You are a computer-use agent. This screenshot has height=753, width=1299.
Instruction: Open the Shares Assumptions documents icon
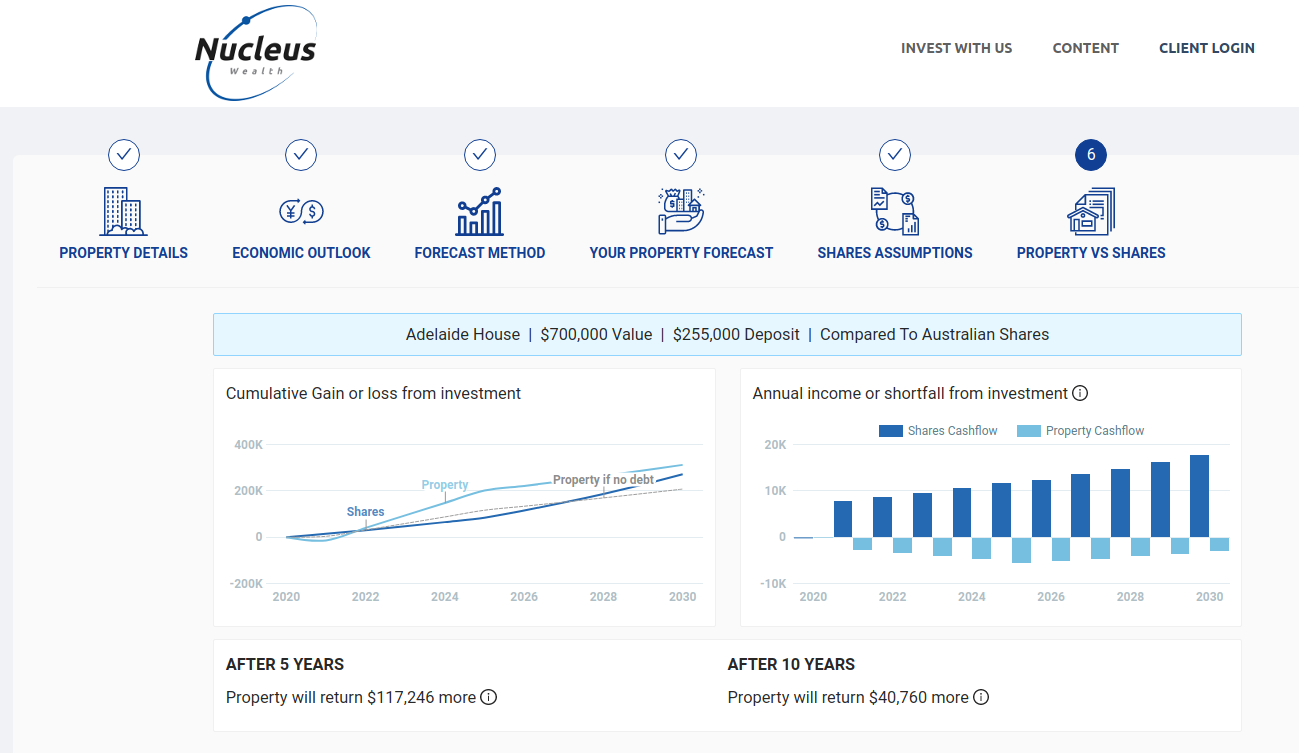click(895, 211)
